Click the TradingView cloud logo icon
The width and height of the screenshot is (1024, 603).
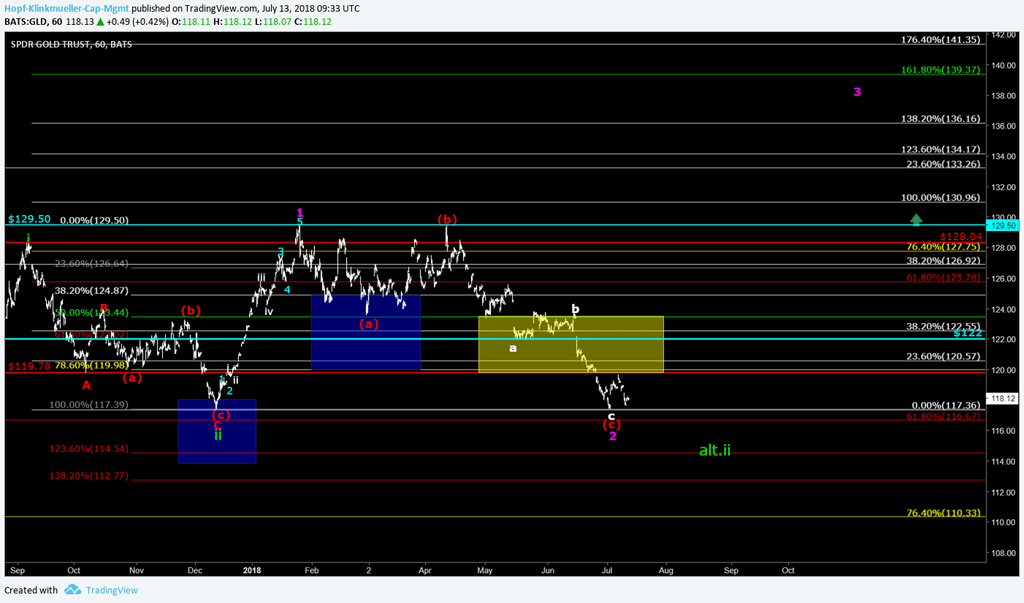tap(73, 590)
